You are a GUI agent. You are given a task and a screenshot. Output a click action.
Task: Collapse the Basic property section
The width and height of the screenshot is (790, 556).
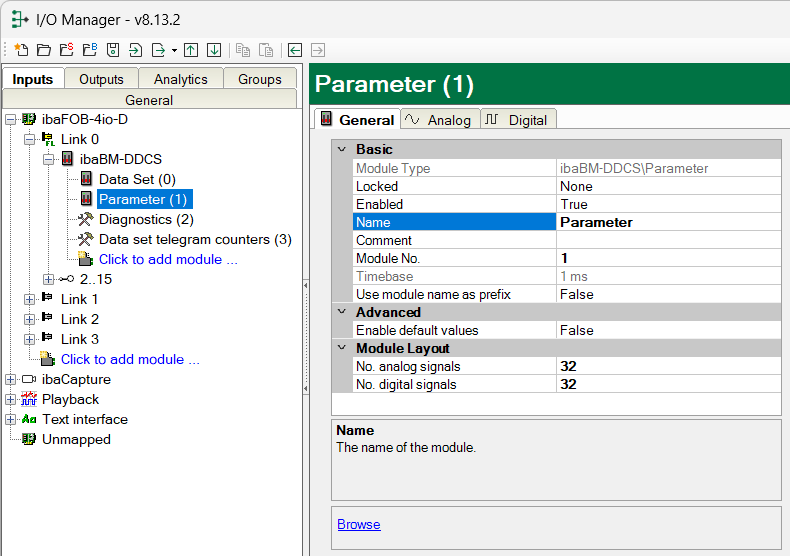[x=342, y=149]
